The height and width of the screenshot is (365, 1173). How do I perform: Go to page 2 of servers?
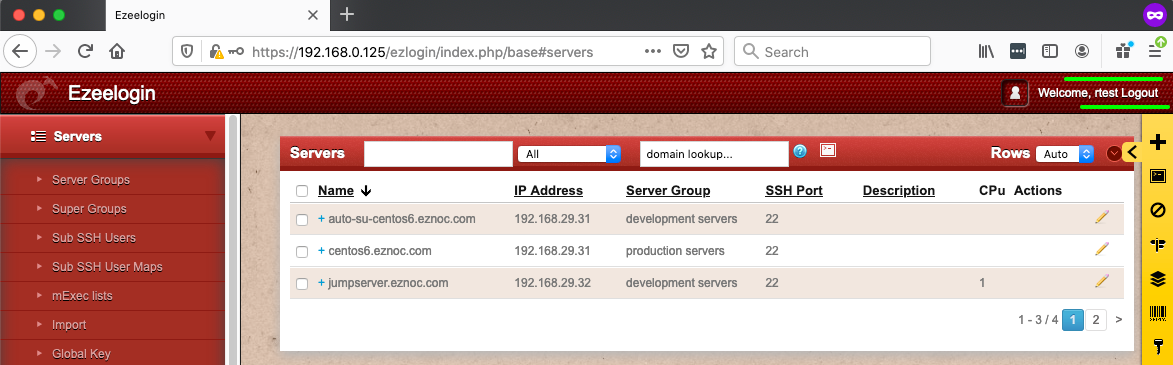pos(1095,320)
